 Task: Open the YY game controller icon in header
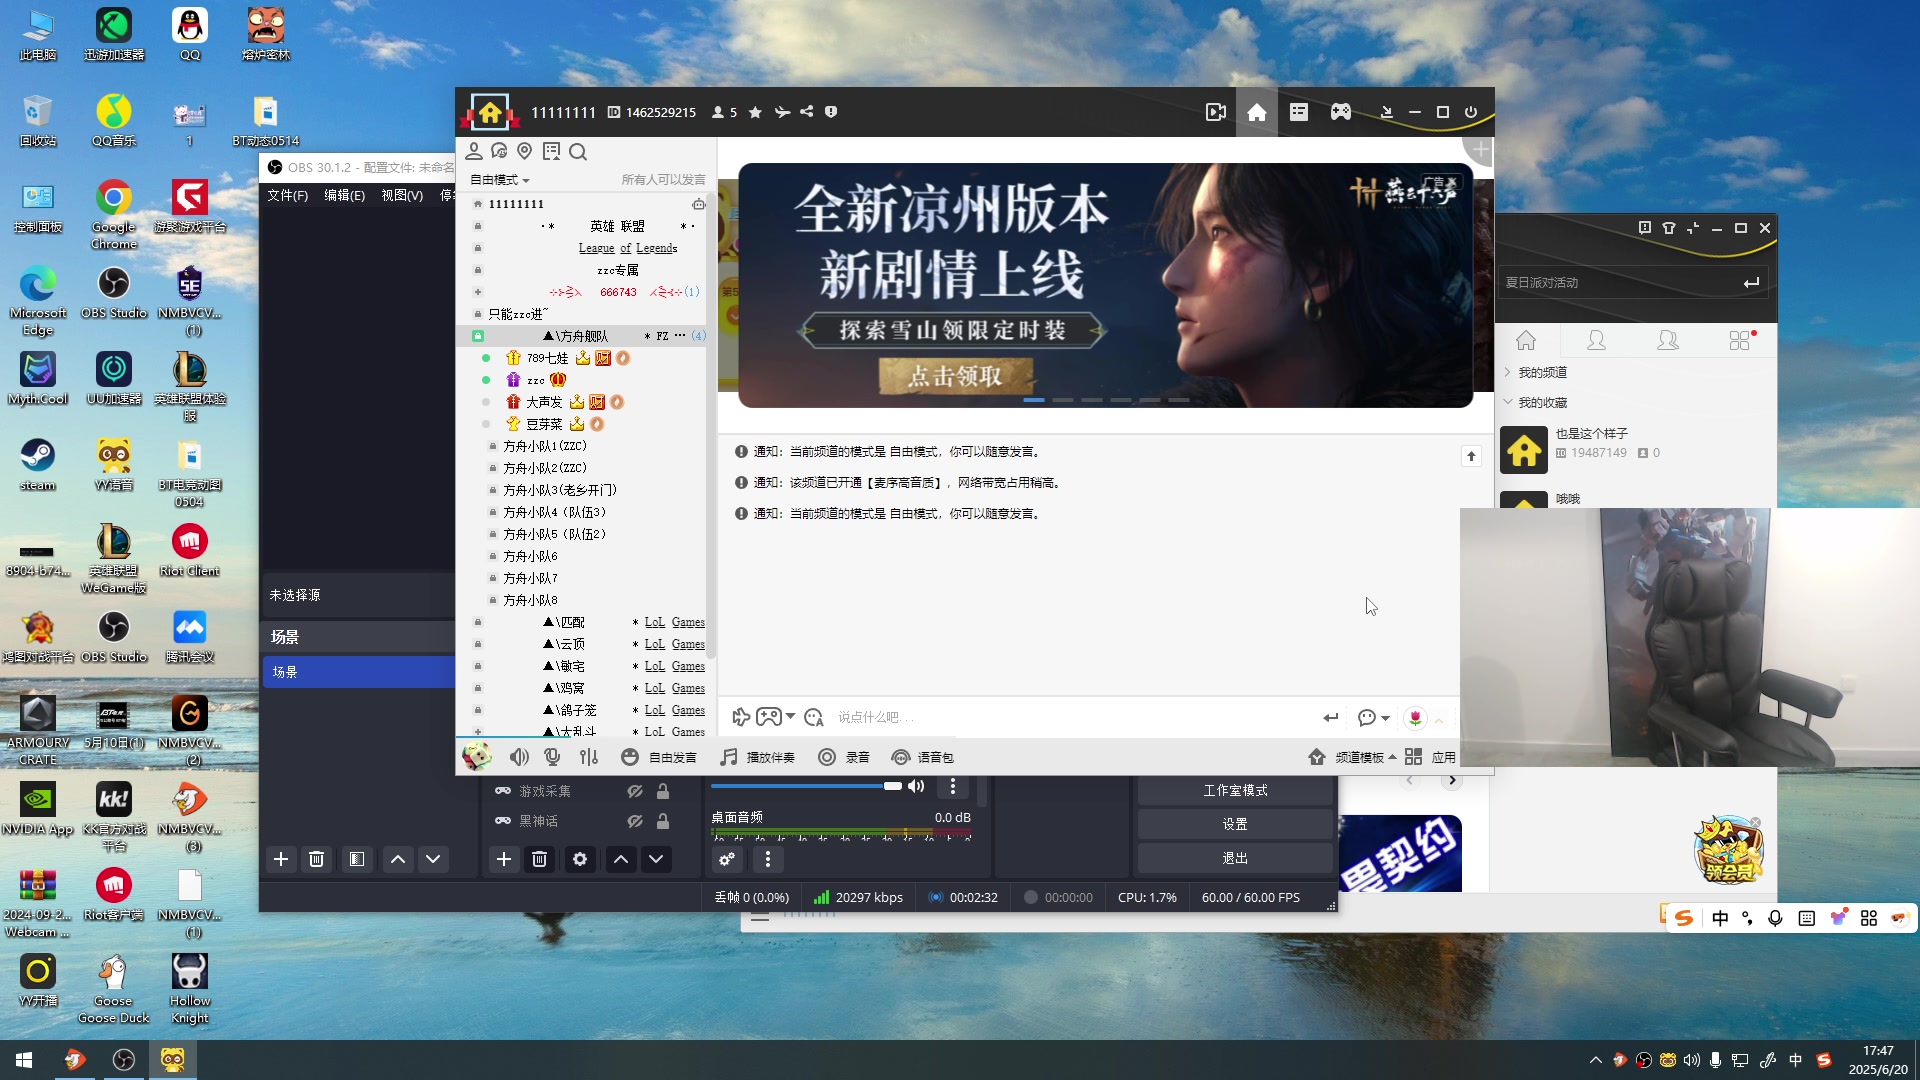point(1341,112)
